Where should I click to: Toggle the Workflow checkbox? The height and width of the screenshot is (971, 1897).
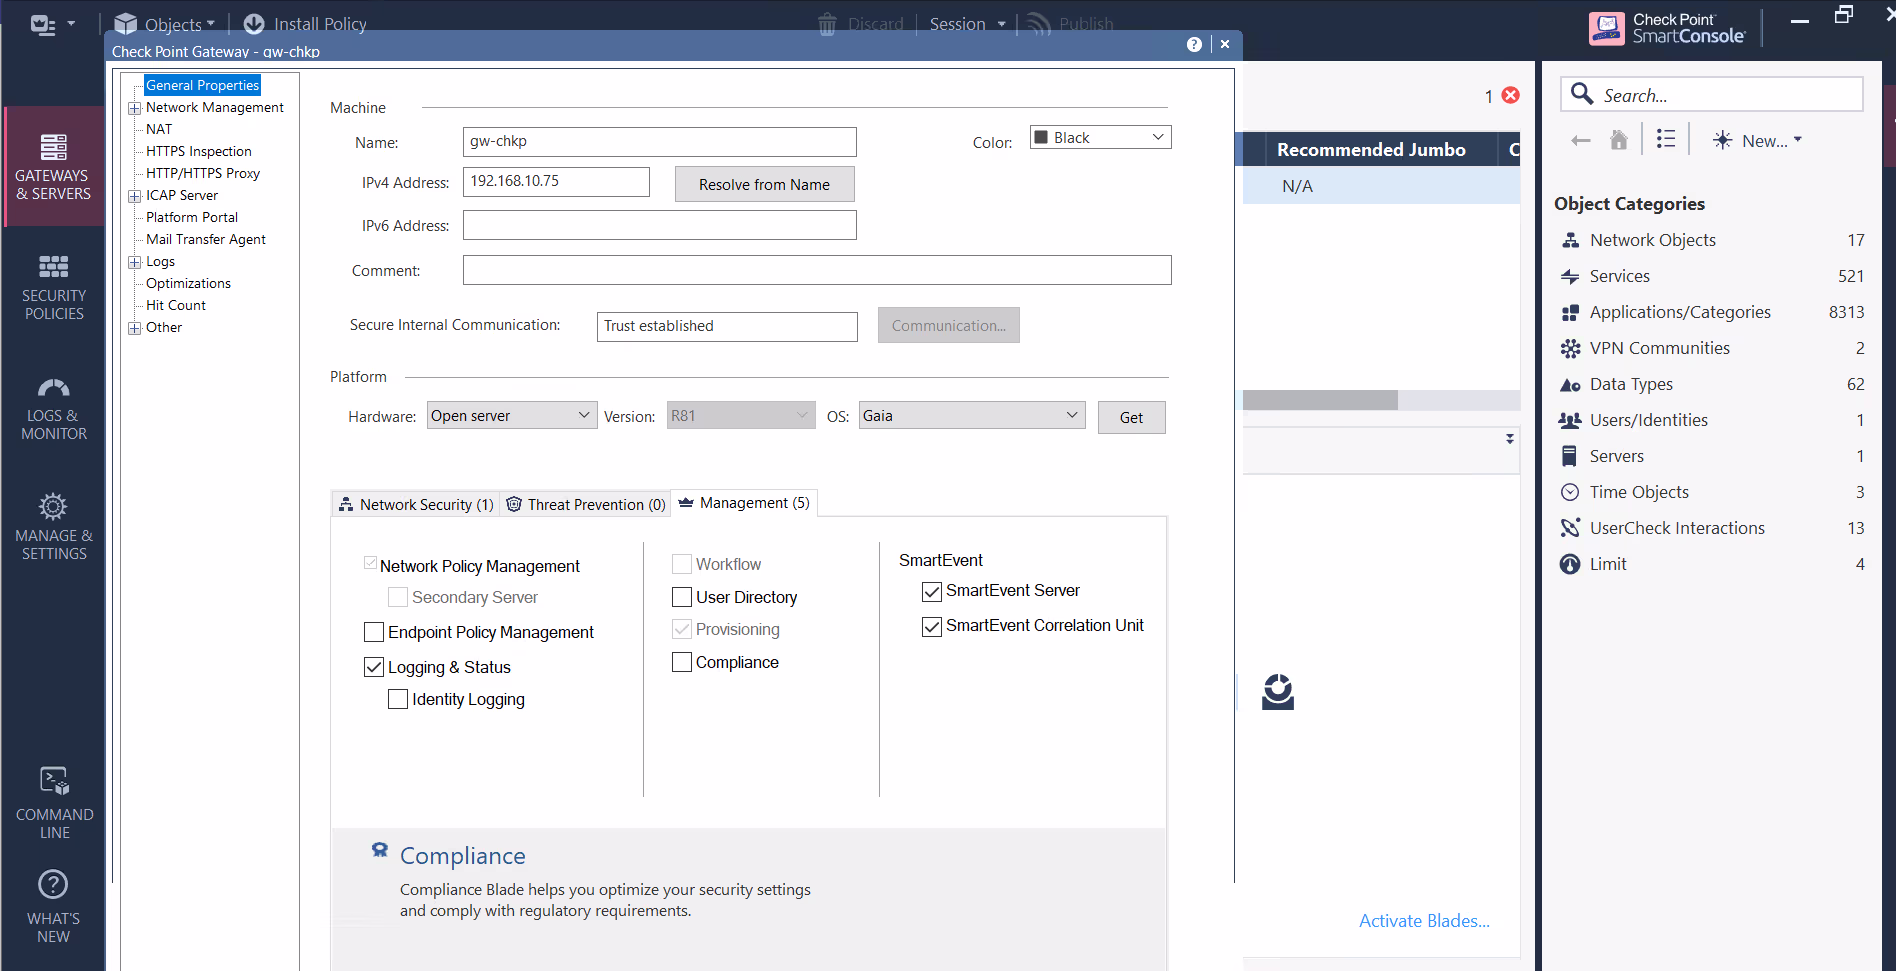pos(682,564)
